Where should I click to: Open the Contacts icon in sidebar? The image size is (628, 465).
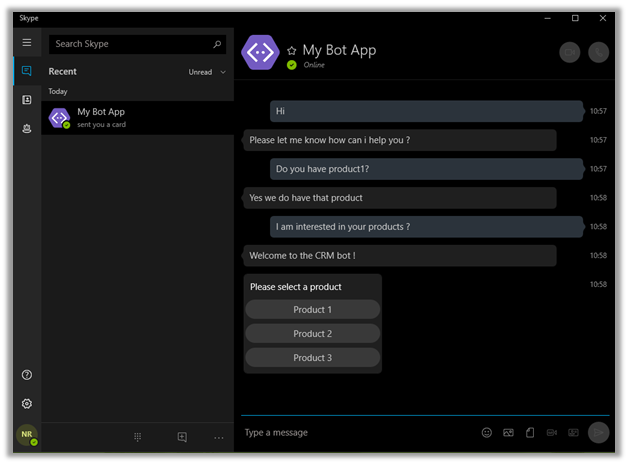(x=27, y=100)
